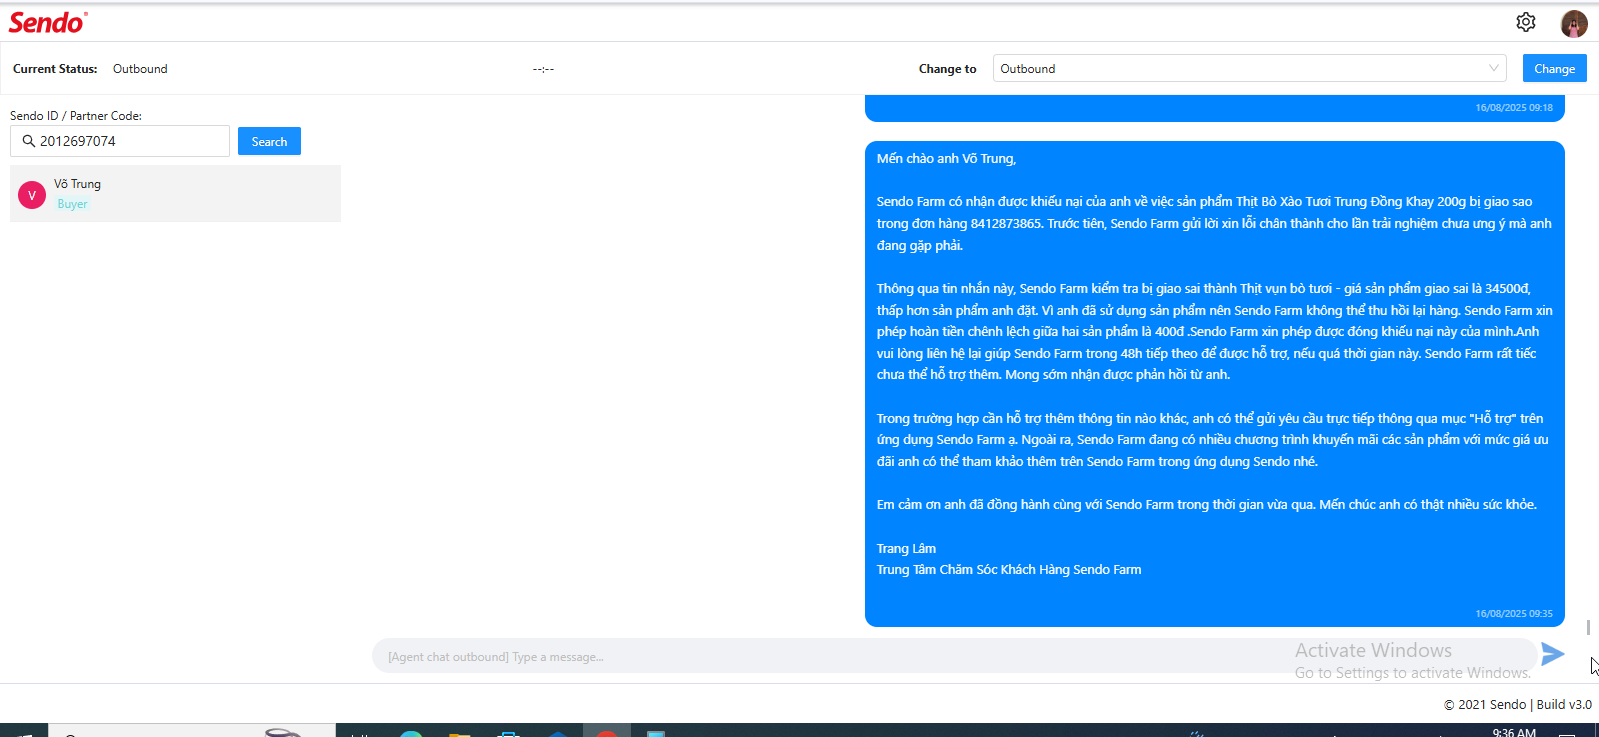This screenshot has width=1599, height=737.
Task: Click the Buyer tag under Võ Trung
Action: (x=72, y=204)
